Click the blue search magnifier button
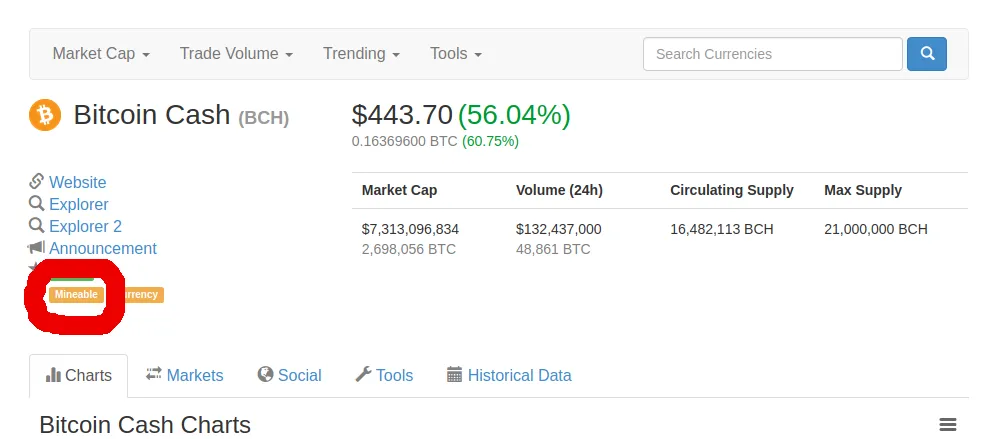 coord(927,54)
